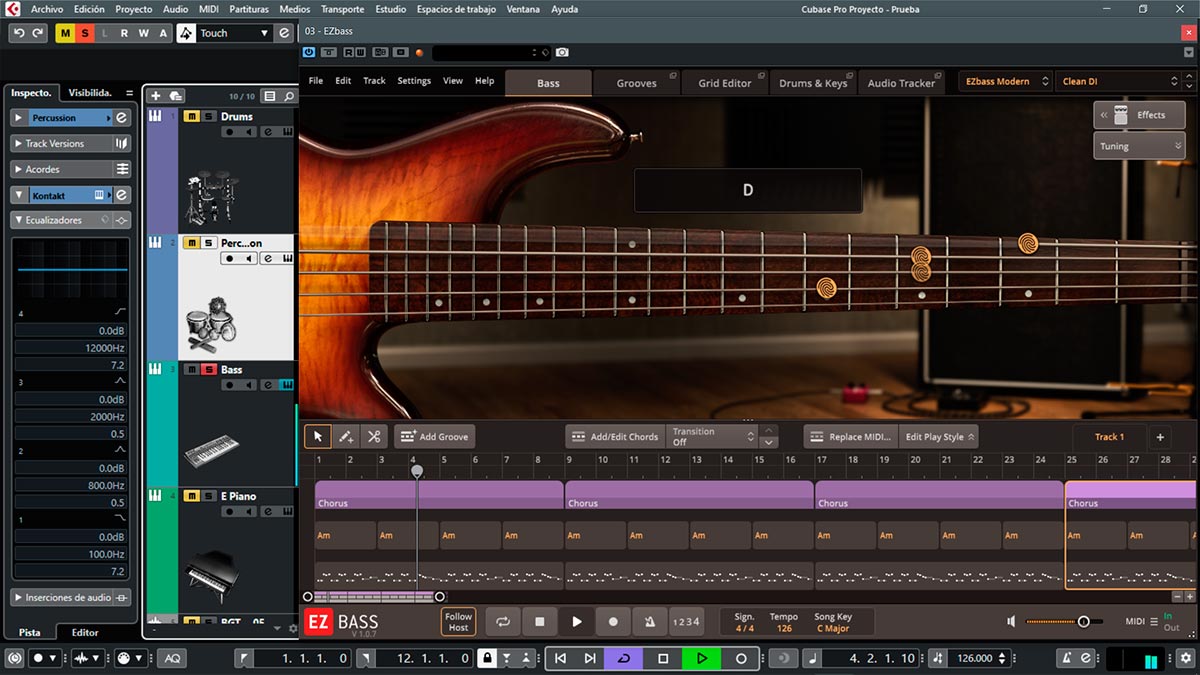Mute the Drums track

191,116
